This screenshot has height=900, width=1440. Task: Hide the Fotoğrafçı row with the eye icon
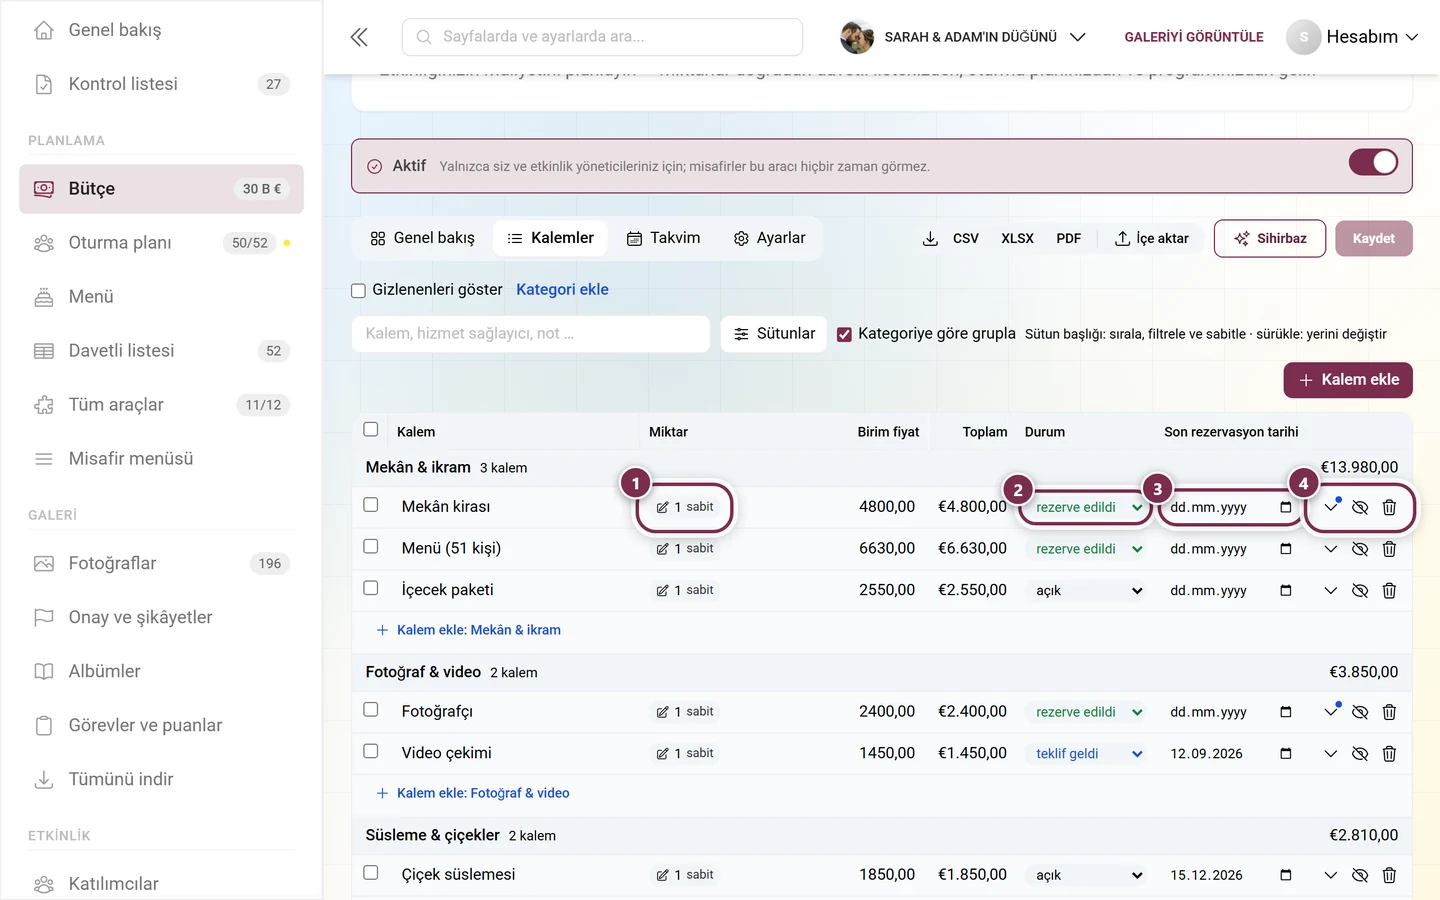[x=1360, y=712]
